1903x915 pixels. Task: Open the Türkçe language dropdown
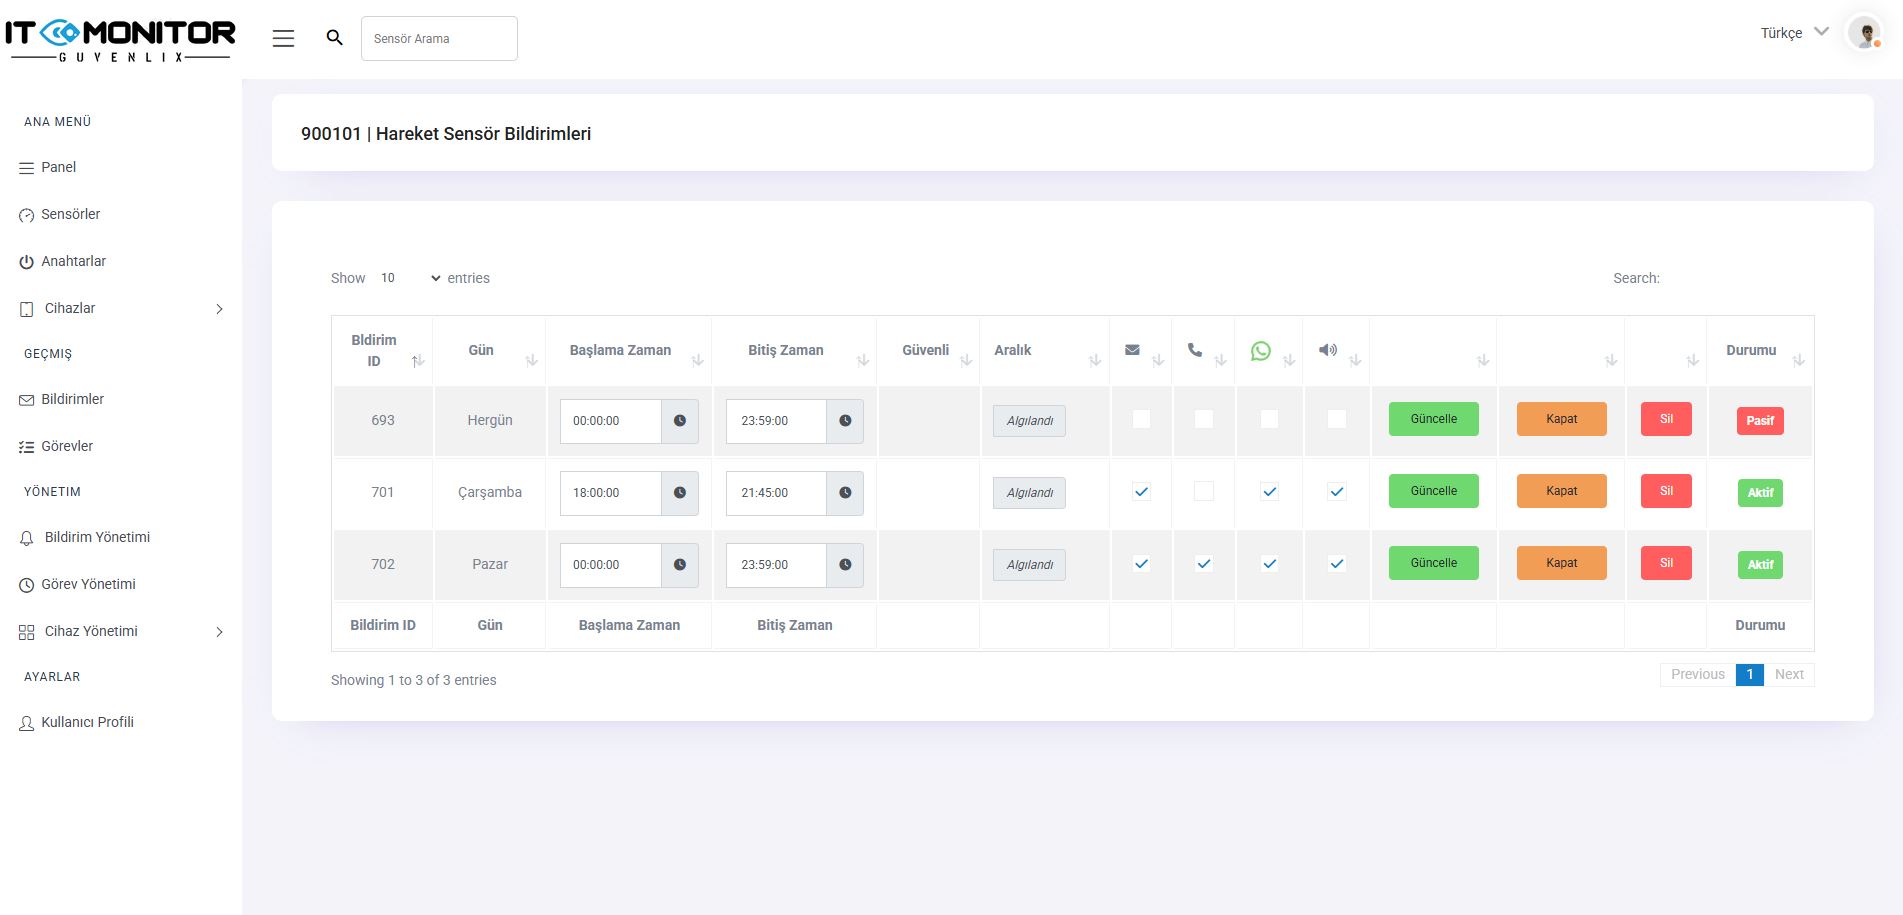pyautogui.click(x=1794, y=33)
